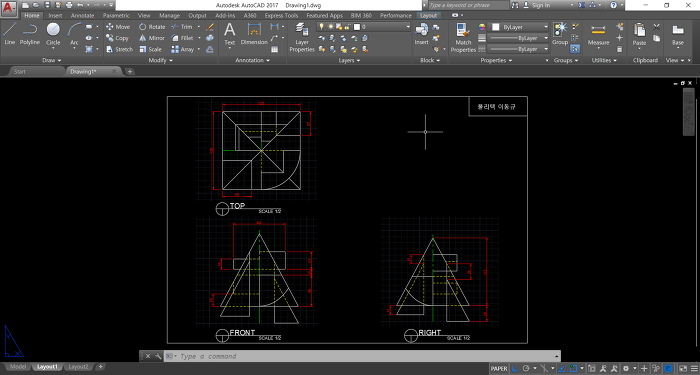Click the object color wheel icon
Image resolution: width=700 pixels, height=375 pixels.
(481, 27)
